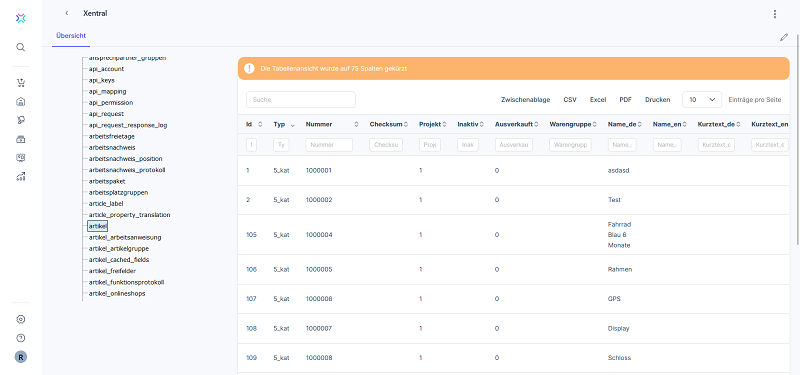Screen dimensions: 800x375
Task: Click the pencil edit icon
Action: [784, 37]
